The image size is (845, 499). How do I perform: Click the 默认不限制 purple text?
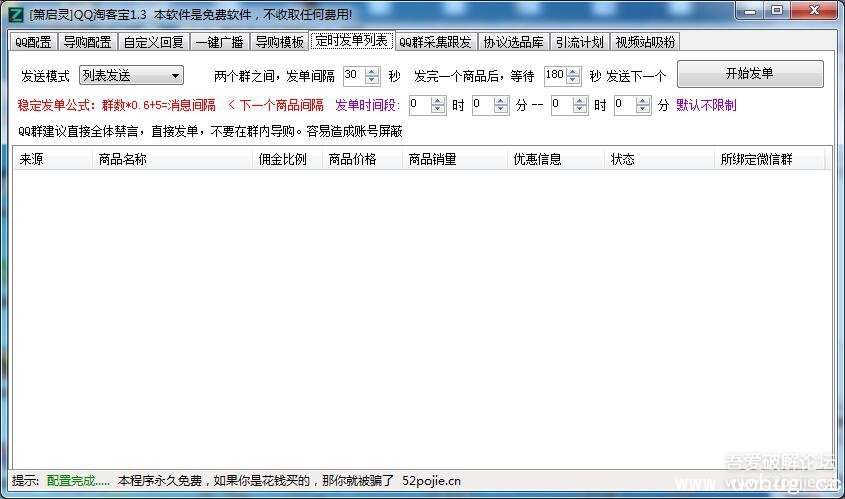pos(706,105)
